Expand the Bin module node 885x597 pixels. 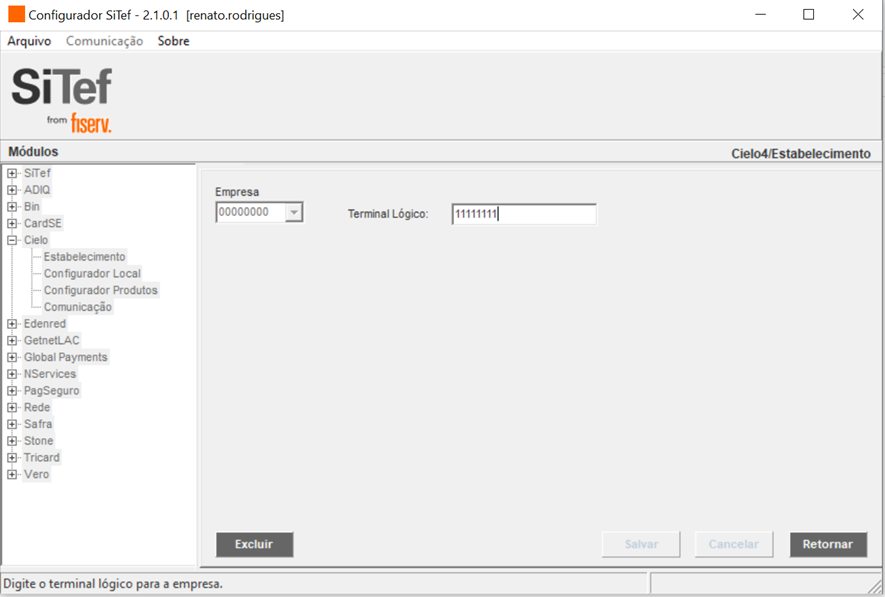point(12,207)
